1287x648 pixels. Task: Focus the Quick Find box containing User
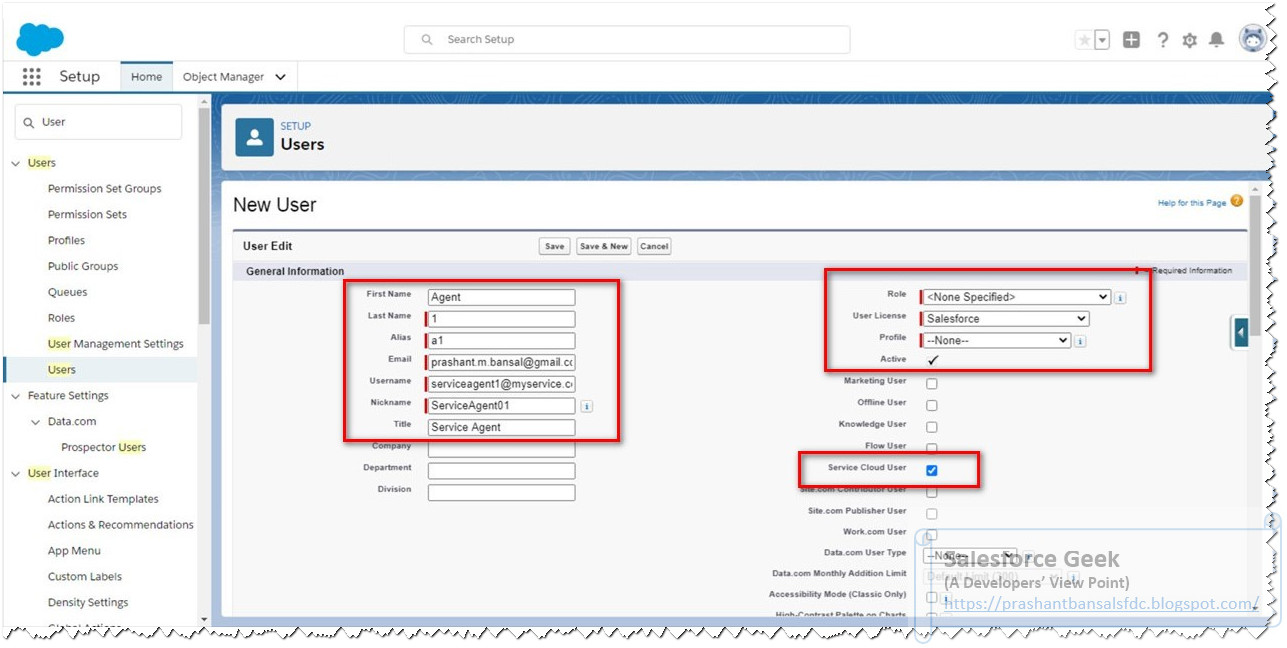point(98,122)
